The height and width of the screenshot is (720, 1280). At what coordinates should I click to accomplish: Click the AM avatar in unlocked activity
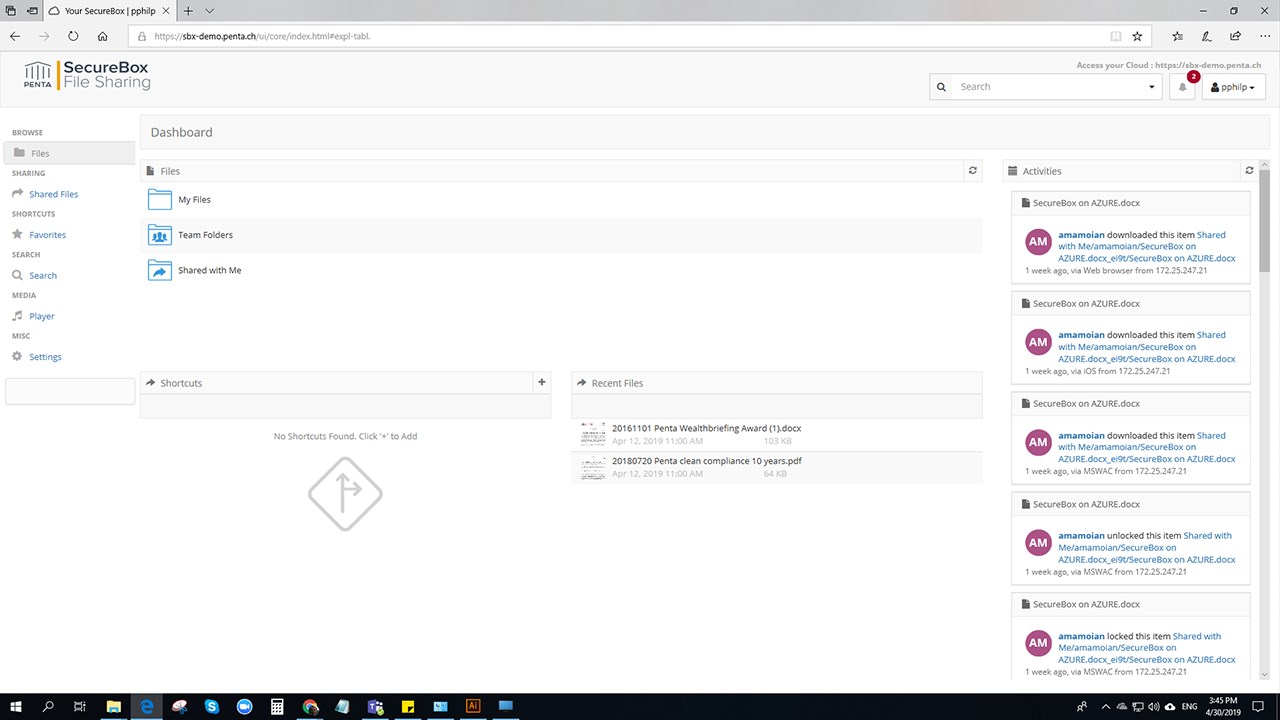(1038, 543)
